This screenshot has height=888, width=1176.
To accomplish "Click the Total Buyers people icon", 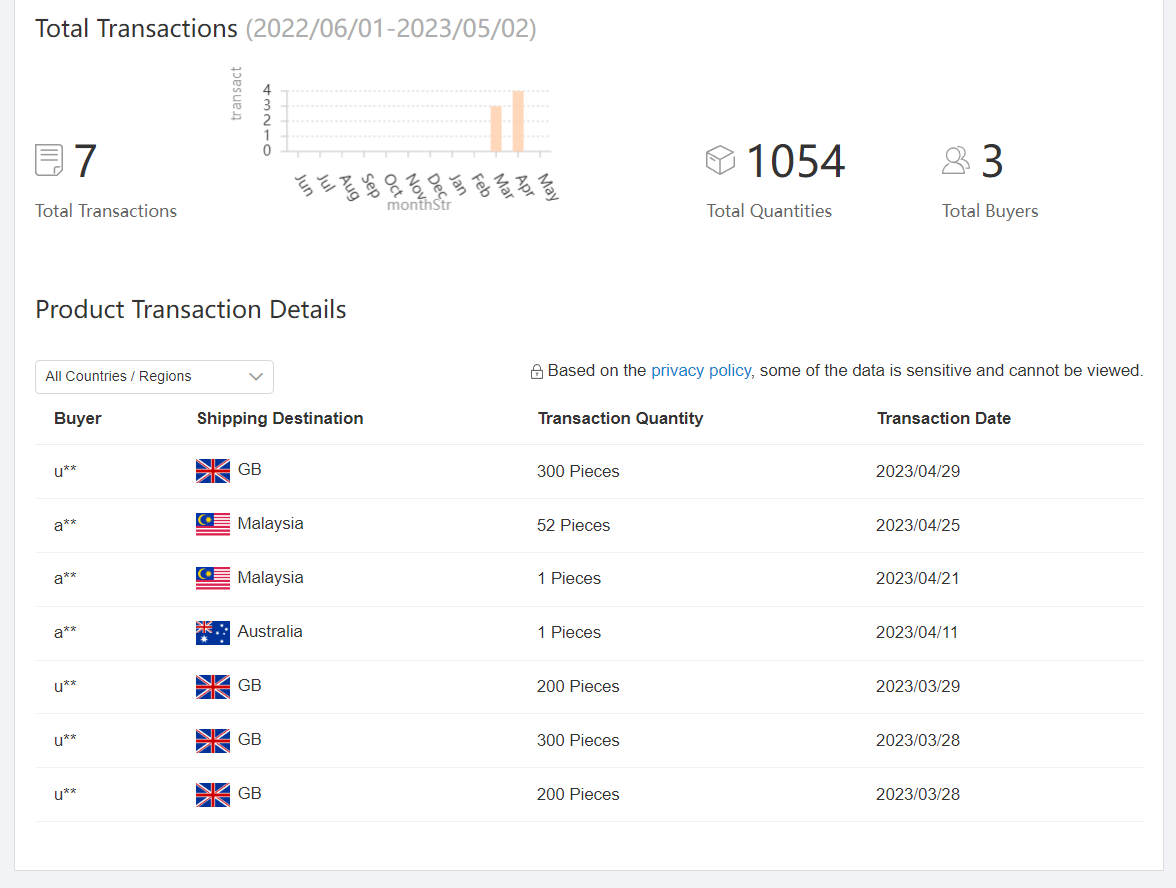I will pos(956,160).
